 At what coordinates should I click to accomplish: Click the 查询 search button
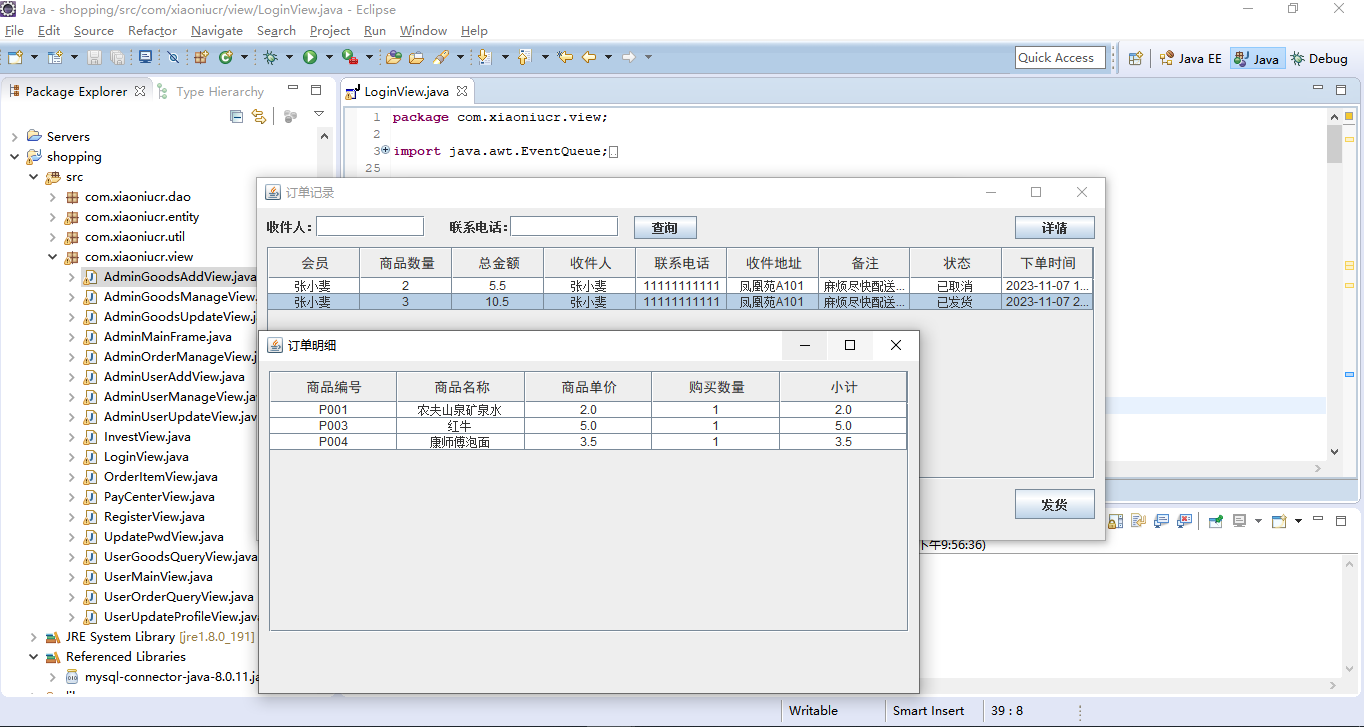point(665,228)
